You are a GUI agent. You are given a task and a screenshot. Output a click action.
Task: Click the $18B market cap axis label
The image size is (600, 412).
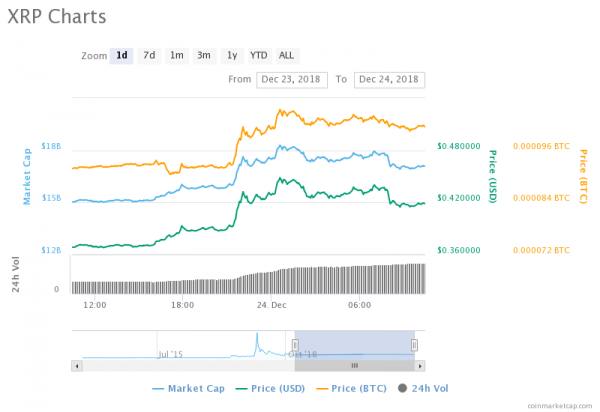(x=51, y=146)
